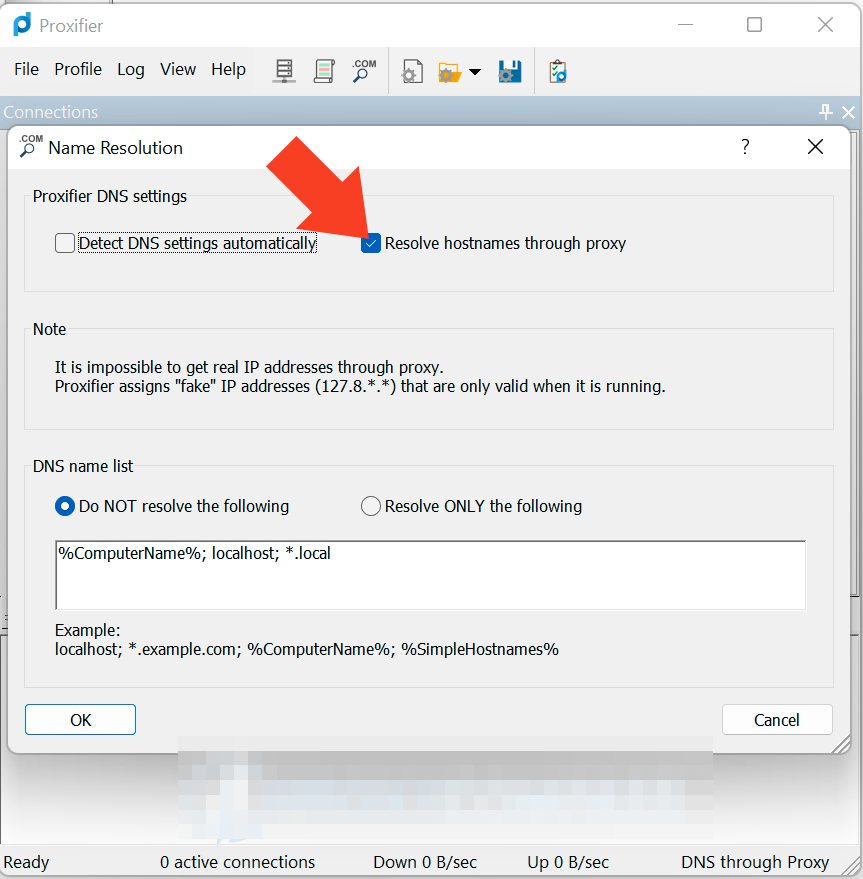Click Cancel in Name Resolution dialog
The width and height of the screenshot is (863, 879).
[x=777, y=720]
